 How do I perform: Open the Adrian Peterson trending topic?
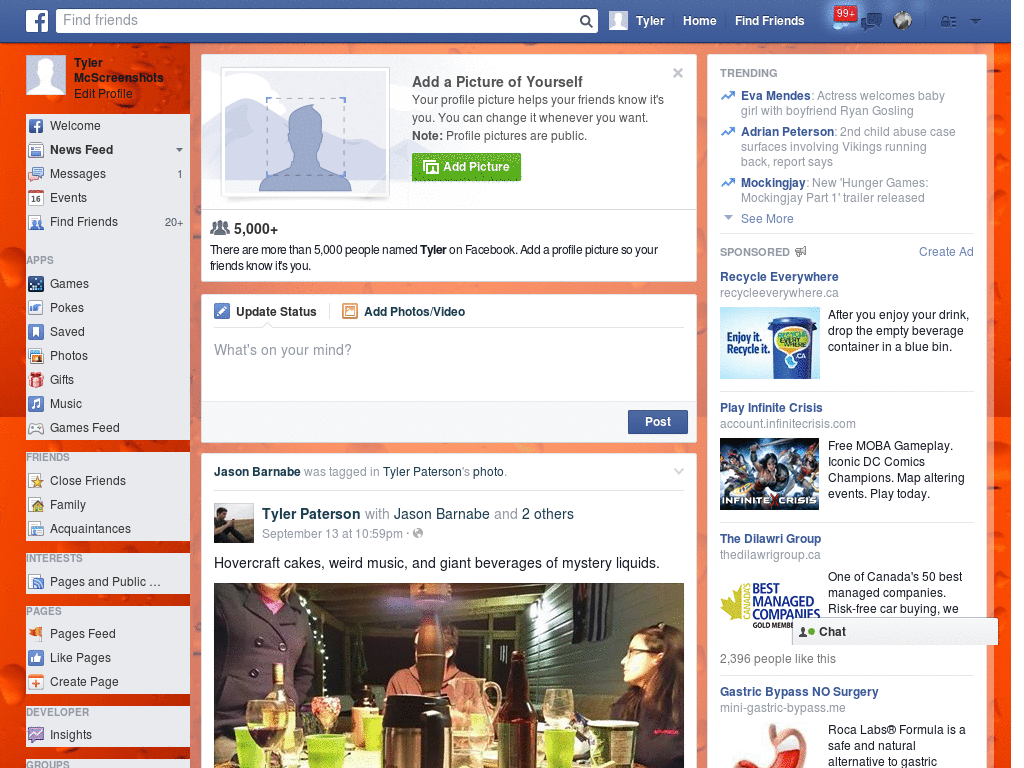(x=787, y=132)
